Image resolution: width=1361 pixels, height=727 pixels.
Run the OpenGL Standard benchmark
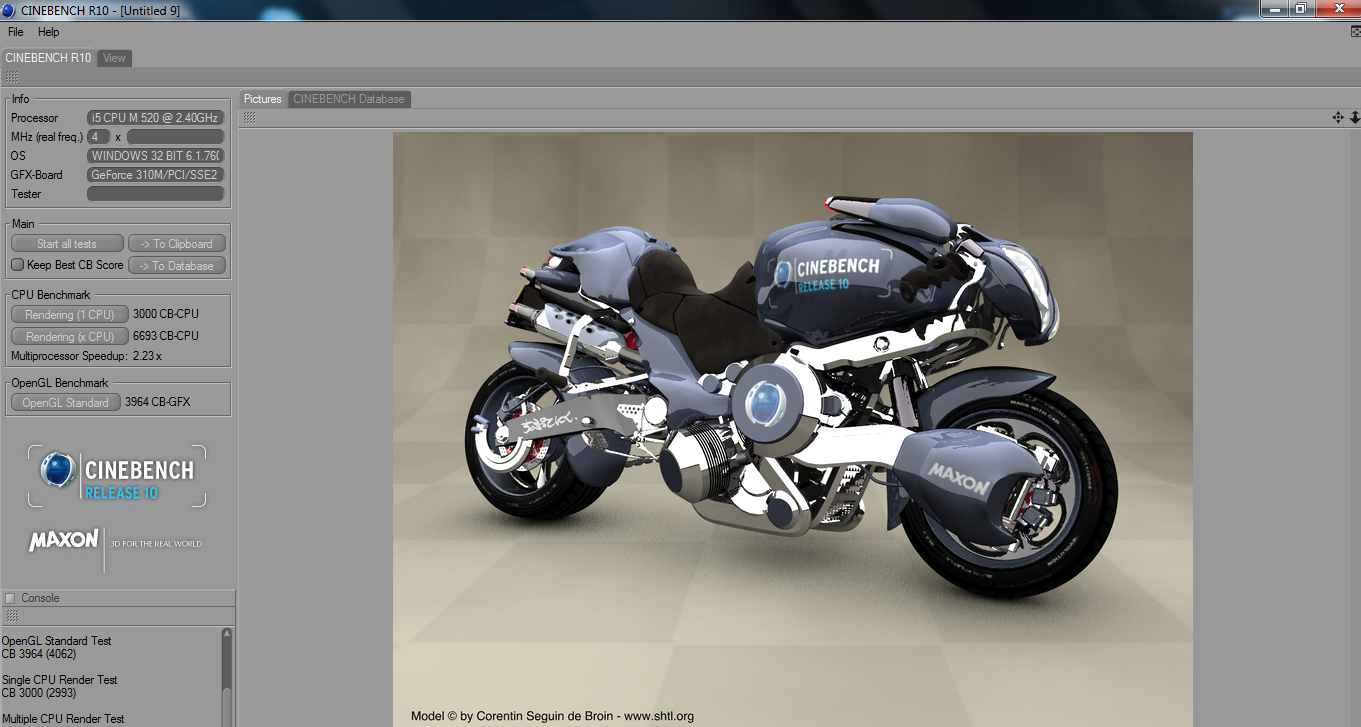(66, 402)
